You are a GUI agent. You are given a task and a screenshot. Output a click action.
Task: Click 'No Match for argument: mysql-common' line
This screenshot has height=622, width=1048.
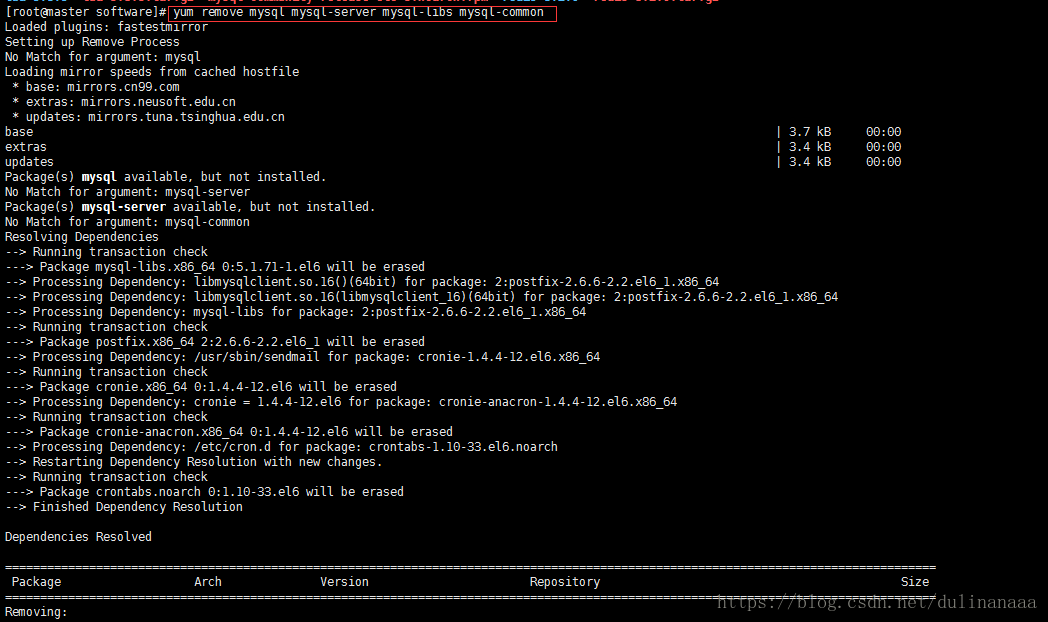[127, 222]
